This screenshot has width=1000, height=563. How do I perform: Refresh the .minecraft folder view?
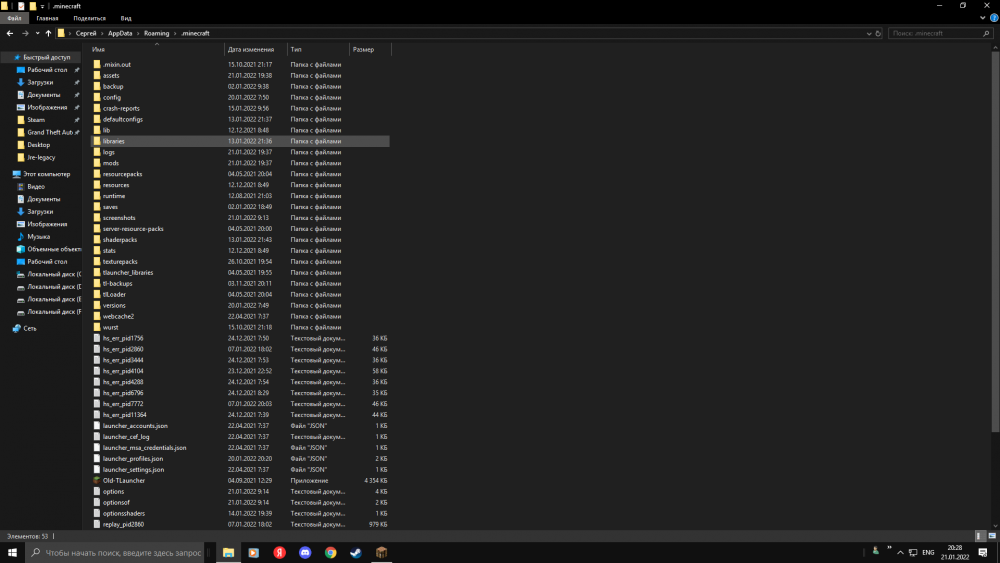point(878,33)
